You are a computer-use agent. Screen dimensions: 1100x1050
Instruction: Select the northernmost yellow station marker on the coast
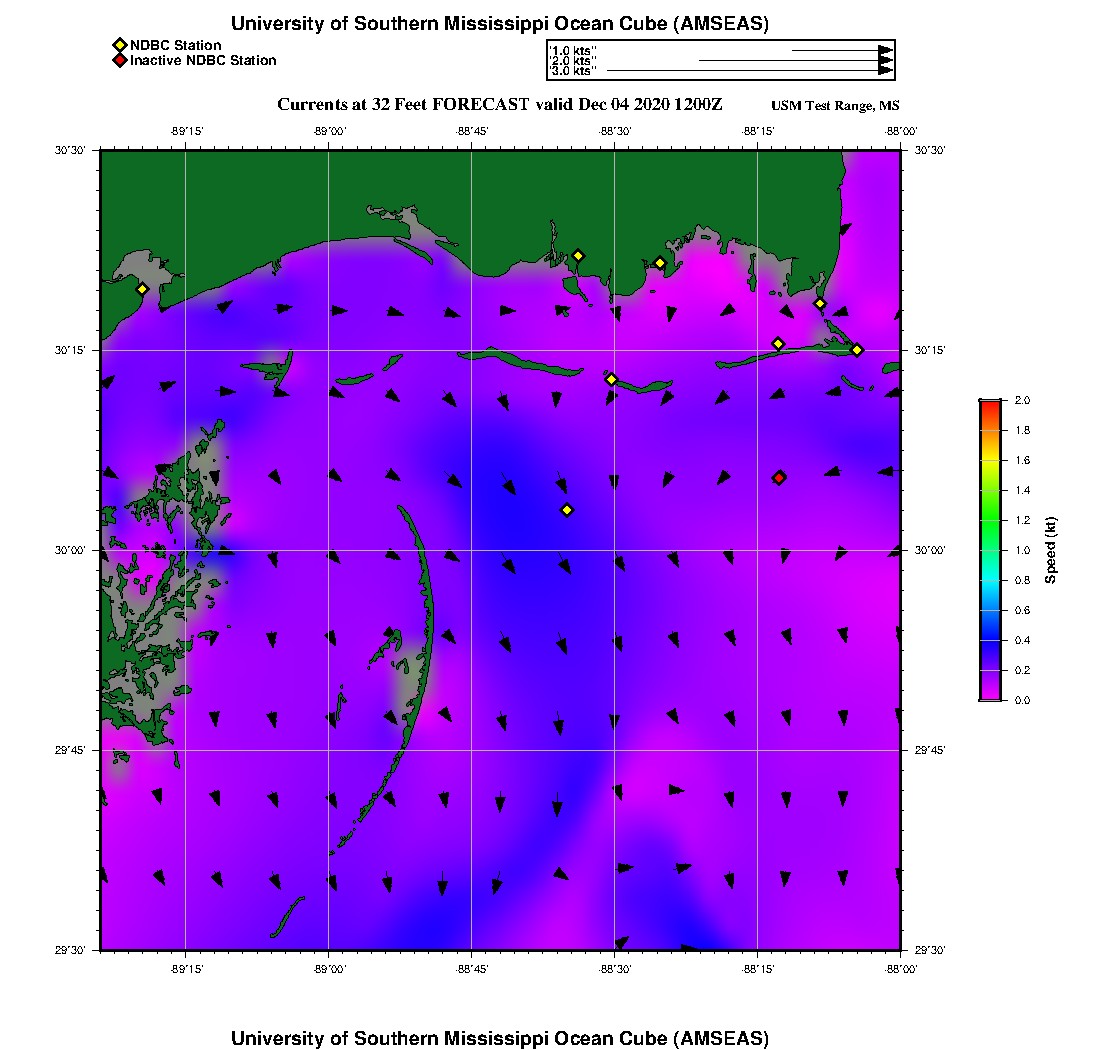[578, 256]
